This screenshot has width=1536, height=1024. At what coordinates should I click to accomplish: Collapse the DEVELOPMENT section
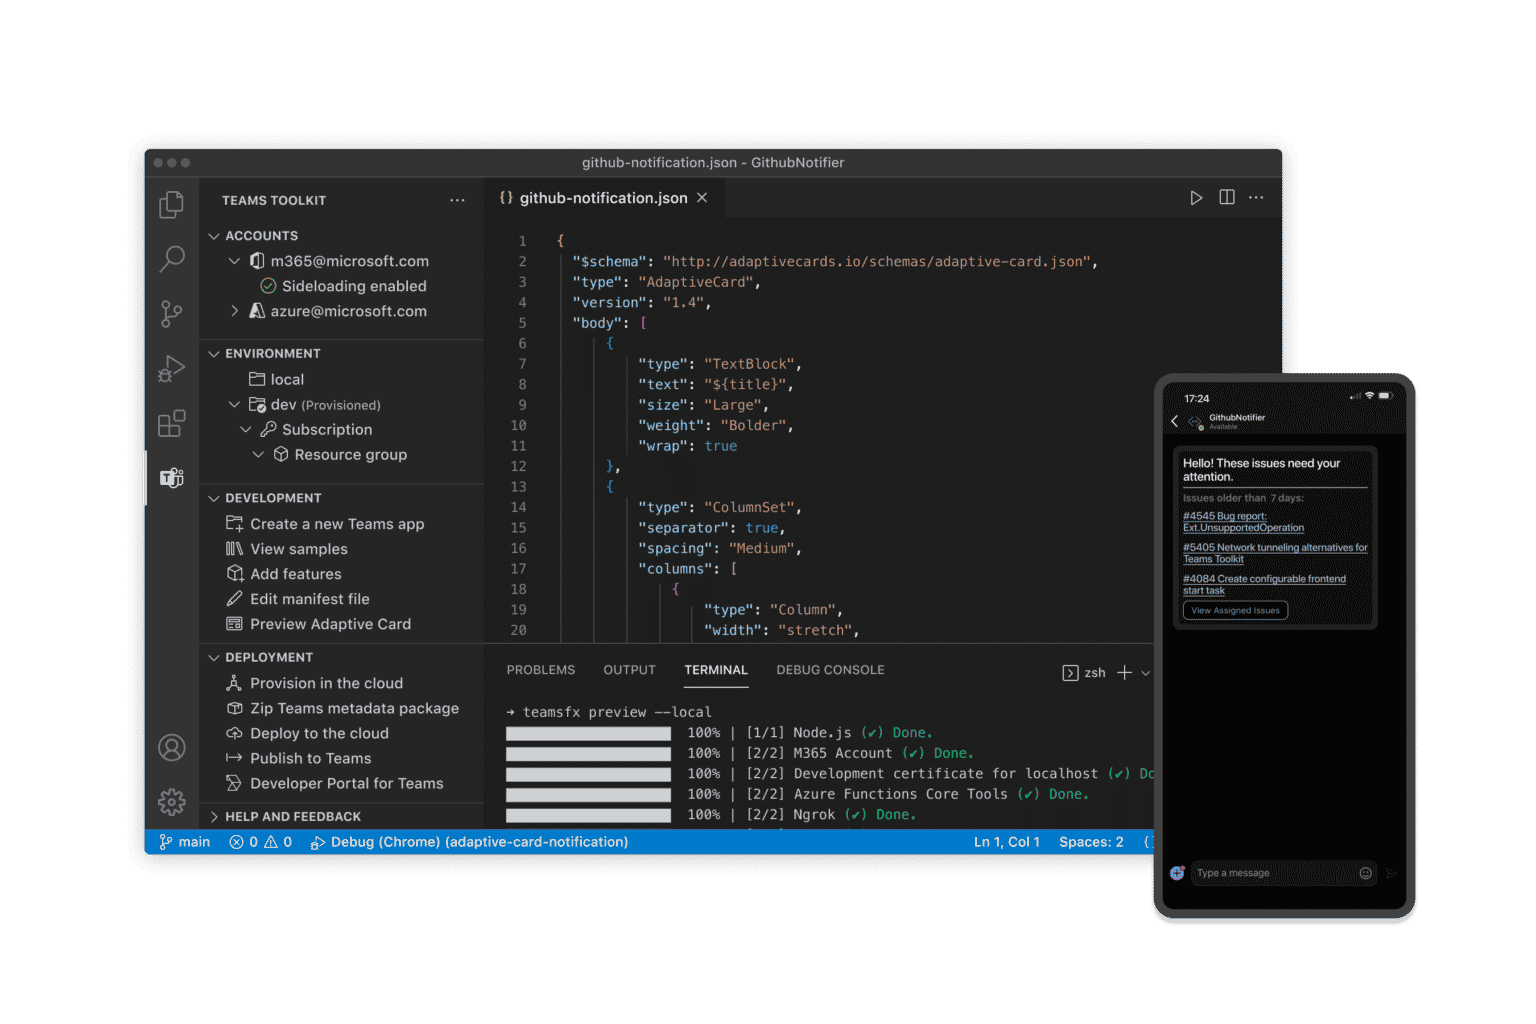pos(213,498)
